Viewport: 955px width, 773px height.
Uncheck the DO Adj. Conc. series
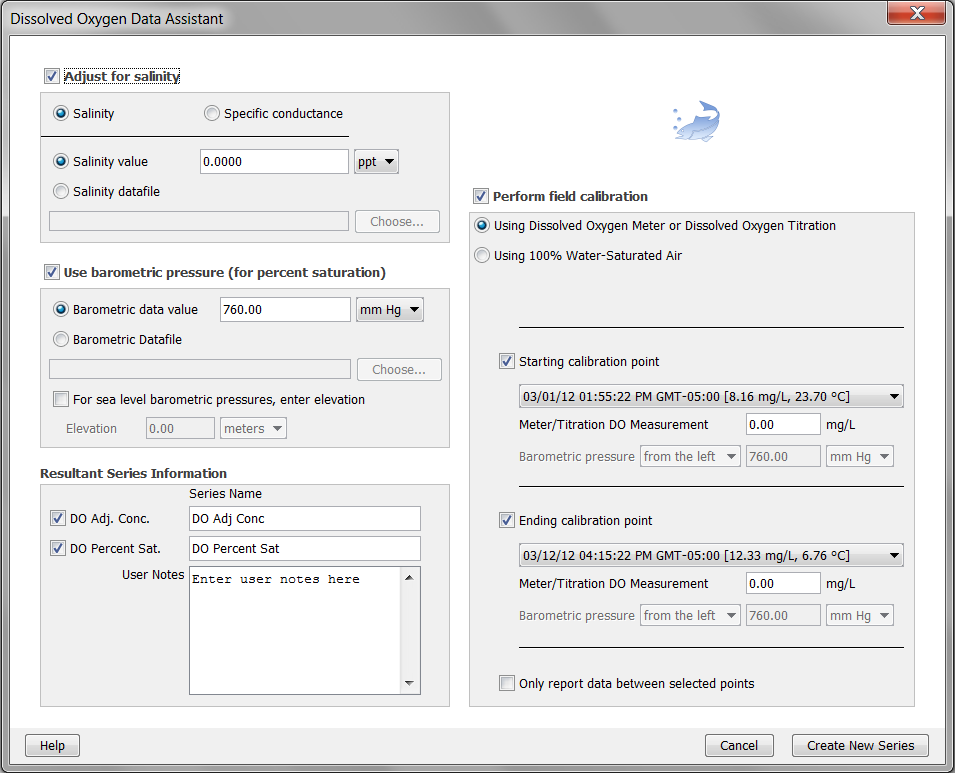tap(58, 518)
